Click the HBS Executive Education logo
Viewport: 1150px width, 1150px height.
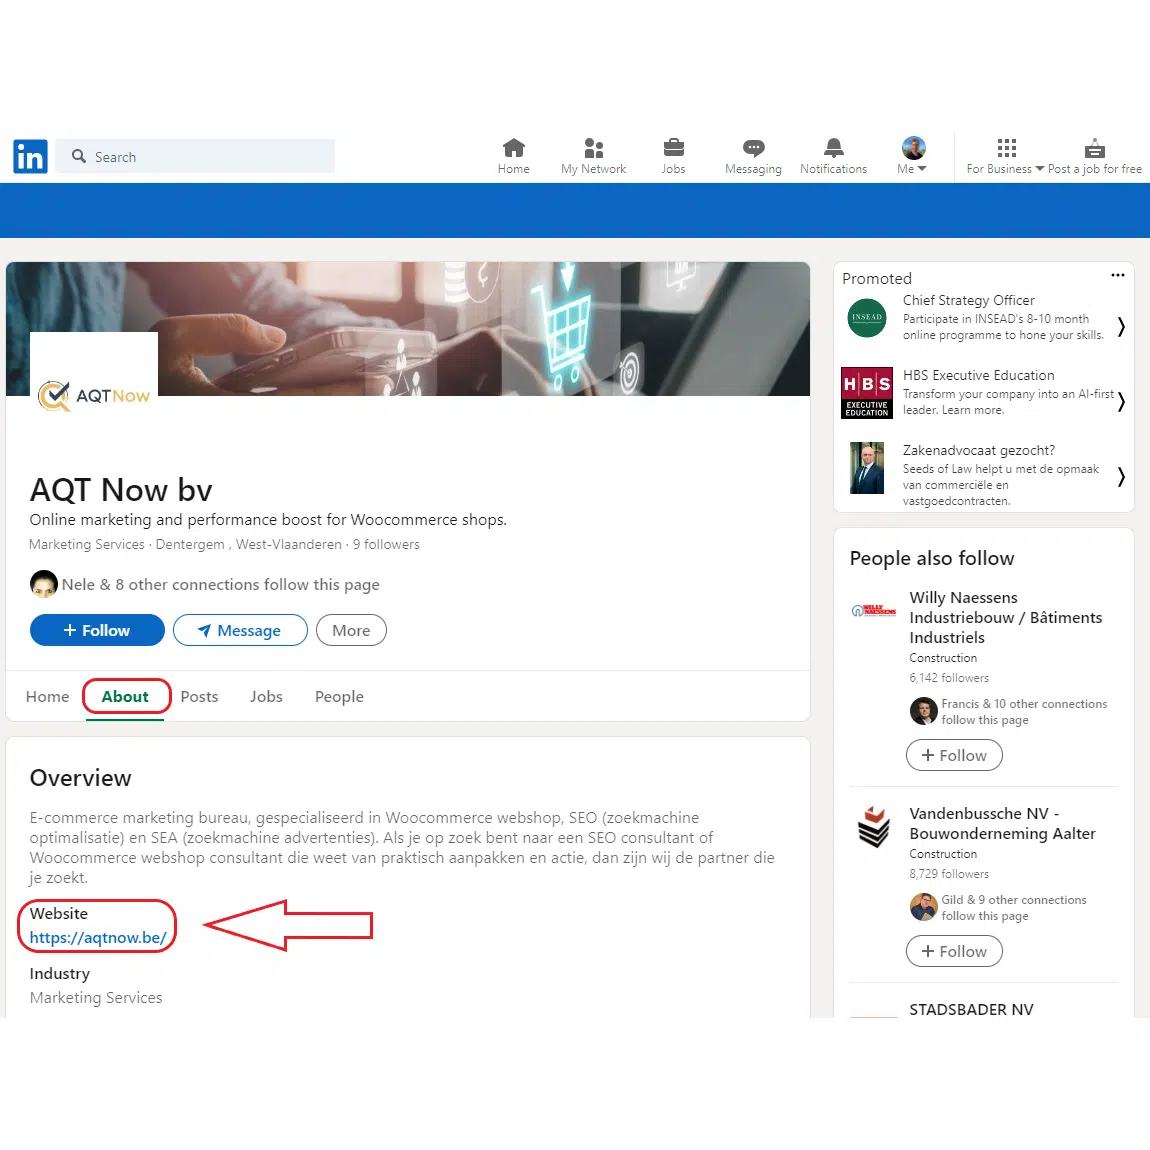click(x=867, y=393)
